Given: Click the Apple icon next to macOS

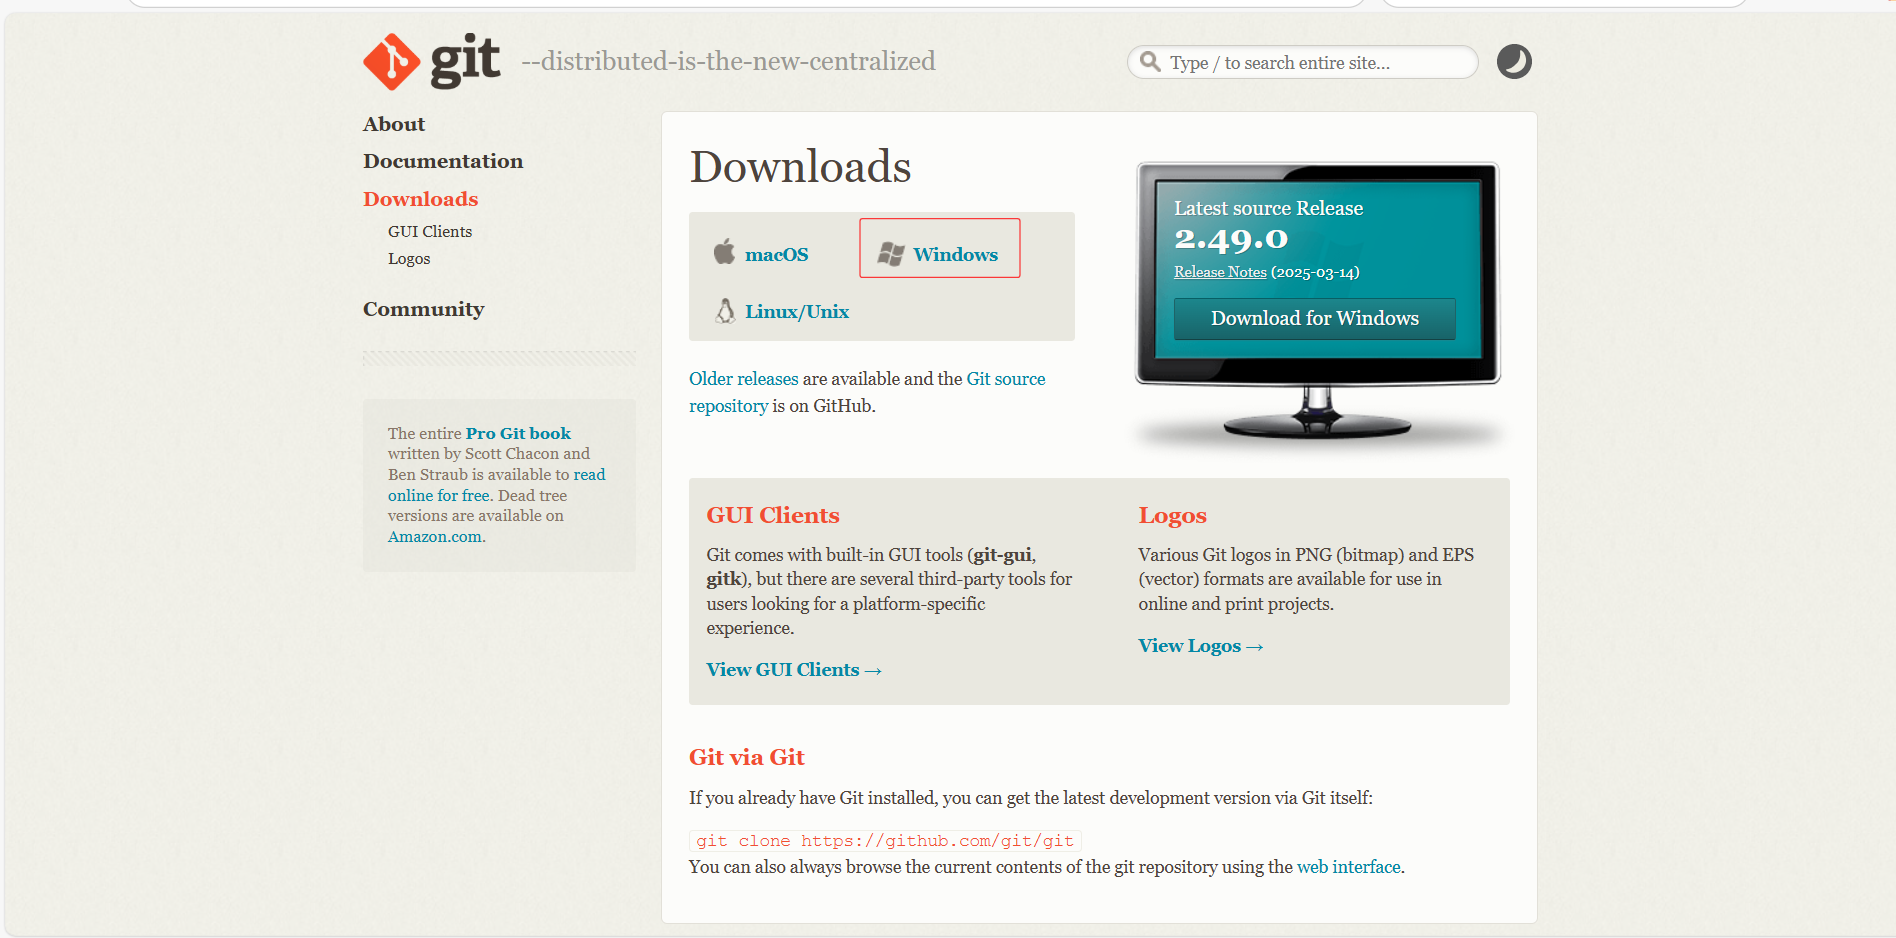Looking at the screenshot, I should point(724,252).
